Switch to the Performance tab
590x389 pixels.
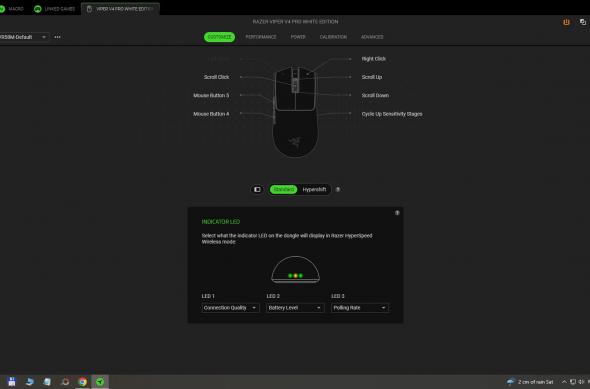pyautogui.click(x=261, y=37)
